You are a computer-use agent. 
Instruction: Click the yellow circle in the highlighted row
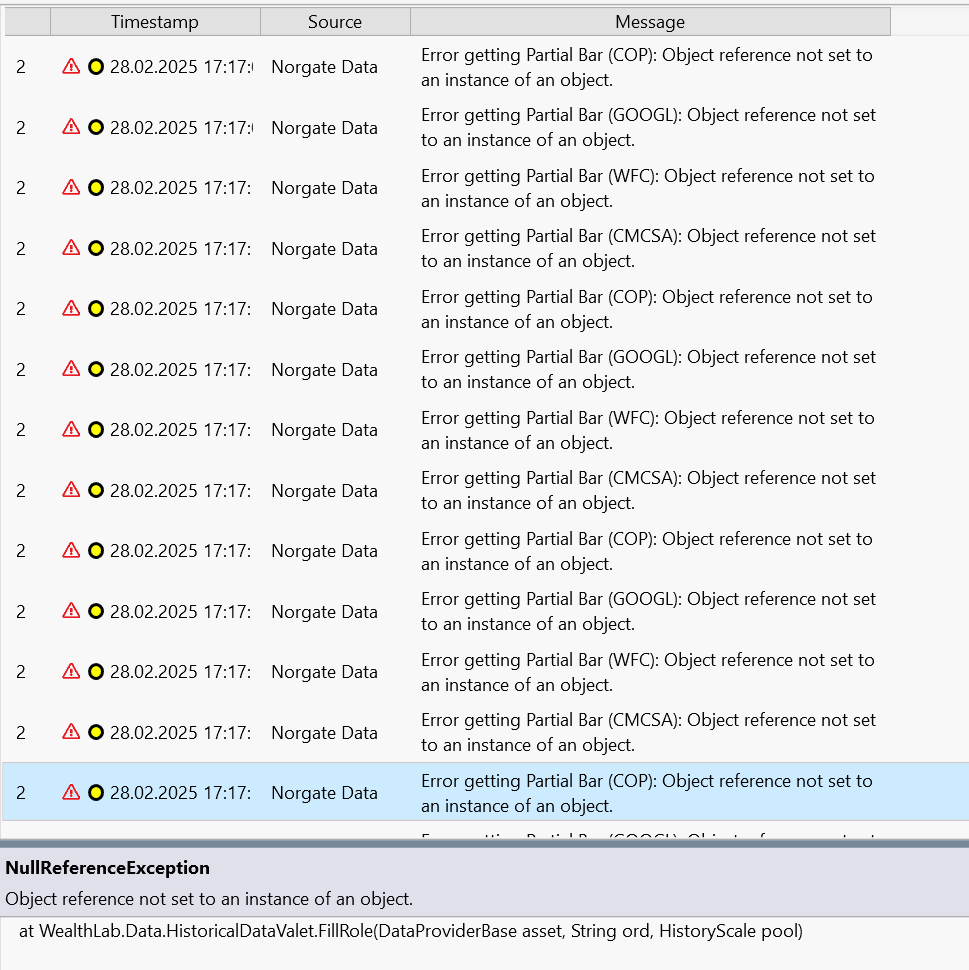(x=96, y=793)
